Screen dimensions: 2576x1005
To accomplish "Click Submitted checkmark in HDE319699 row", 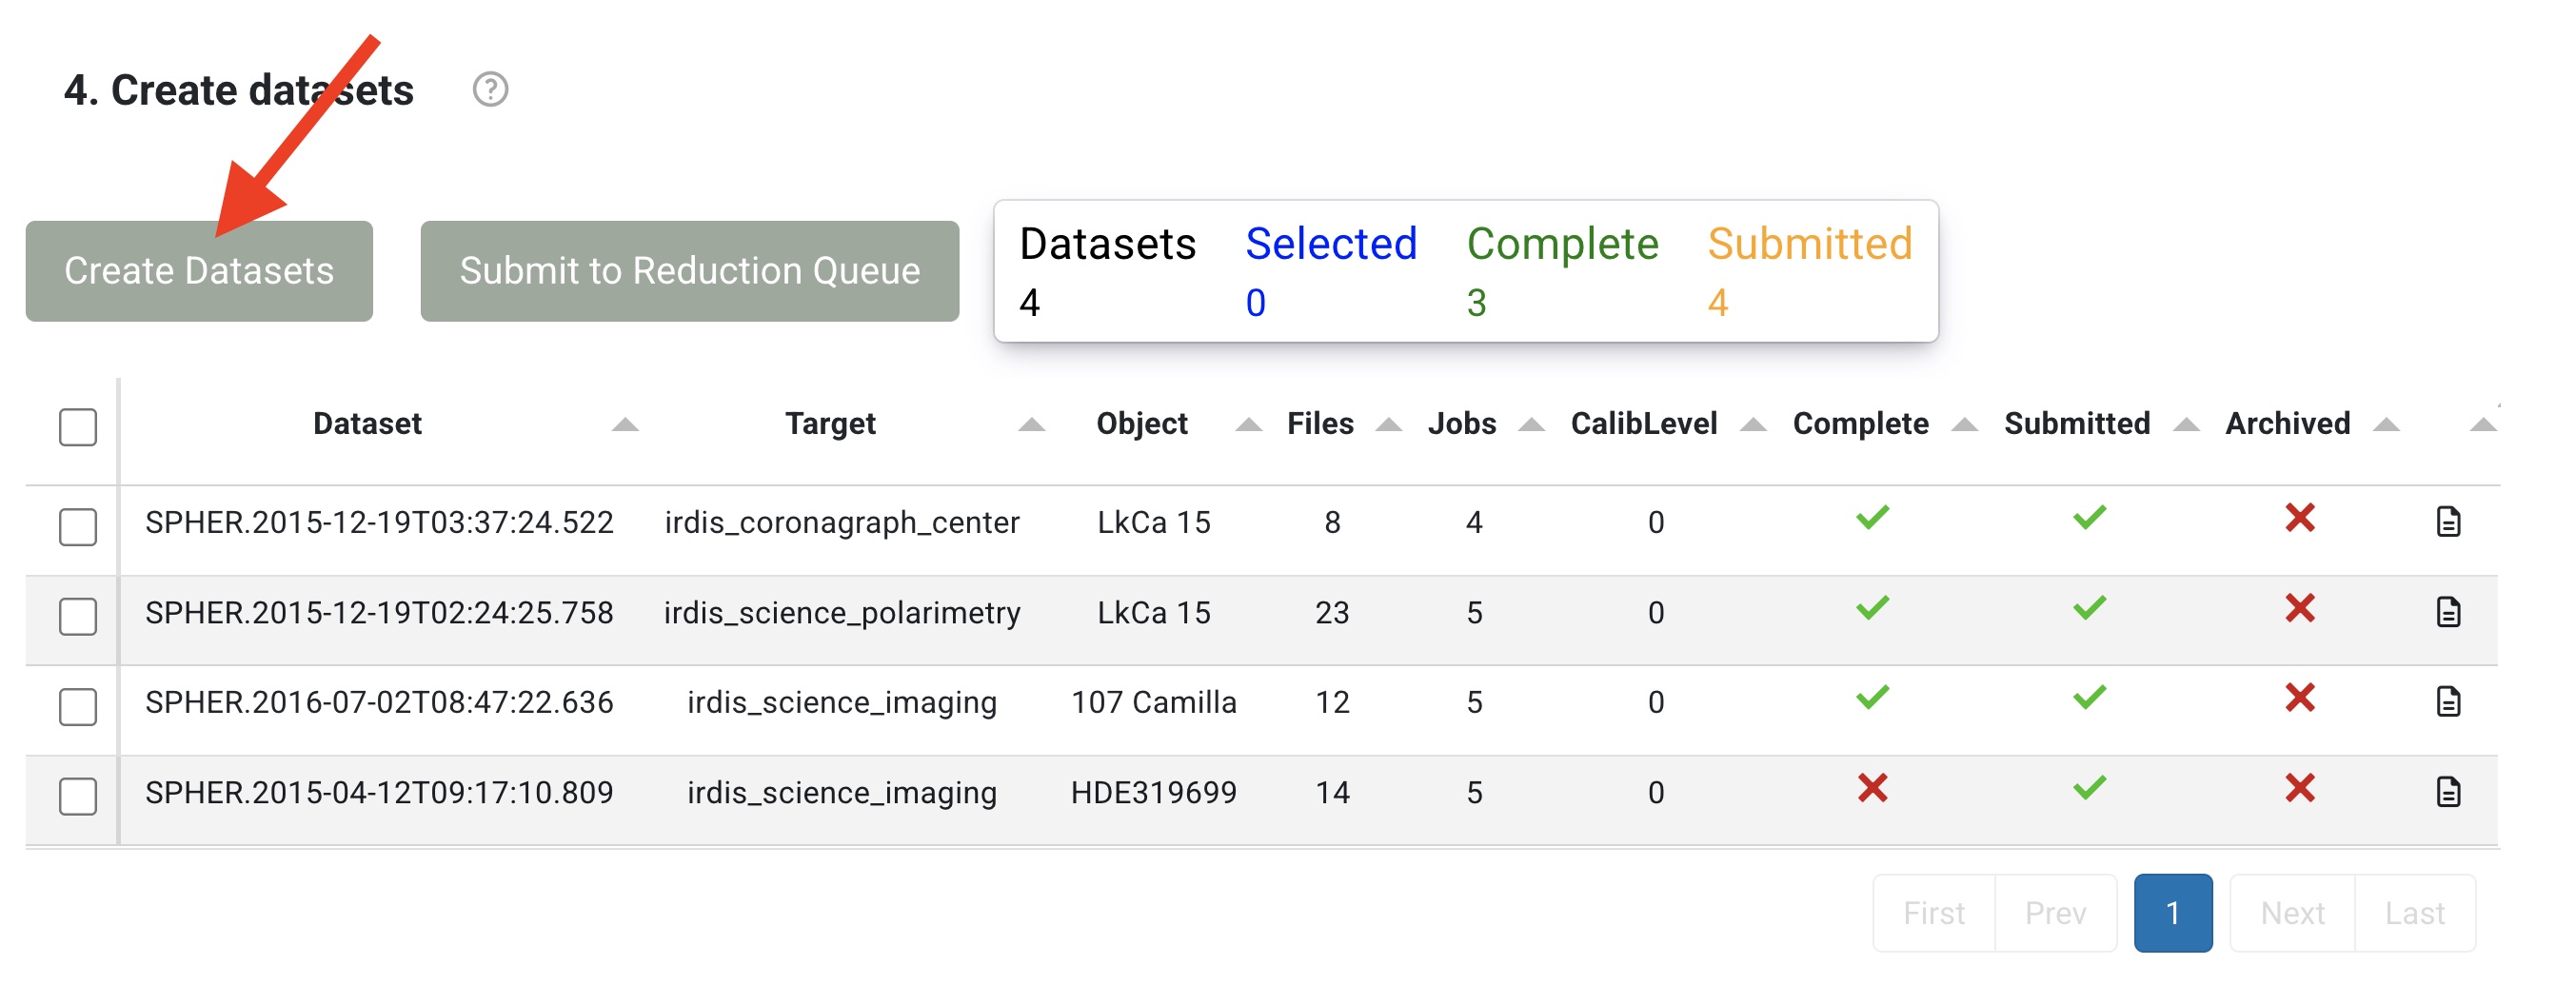I will tap(2089, 788).
